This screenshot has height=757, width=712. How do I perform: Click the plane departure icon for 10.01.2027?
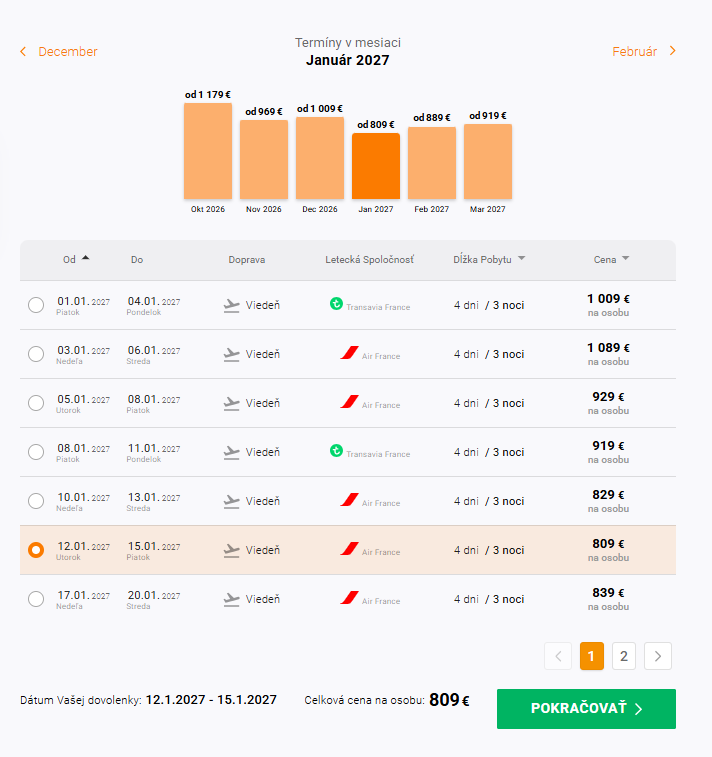(x=232, y=502)
